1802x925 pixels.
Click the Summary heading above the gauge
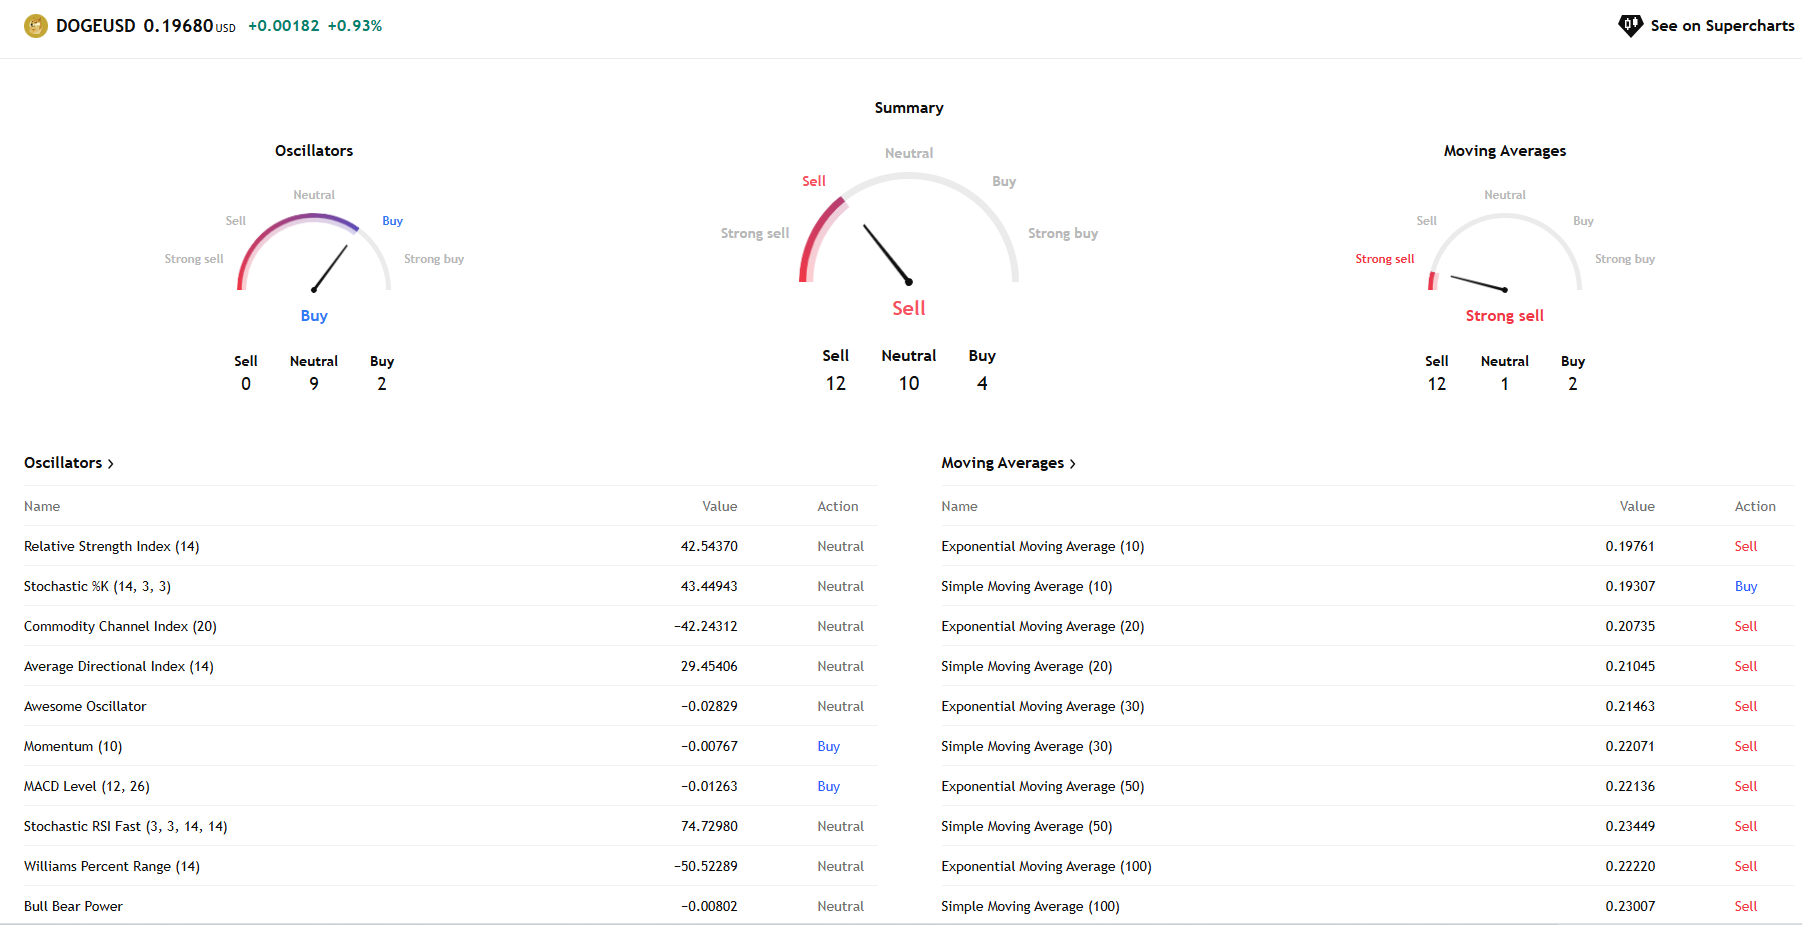click(x=908, y=108)
